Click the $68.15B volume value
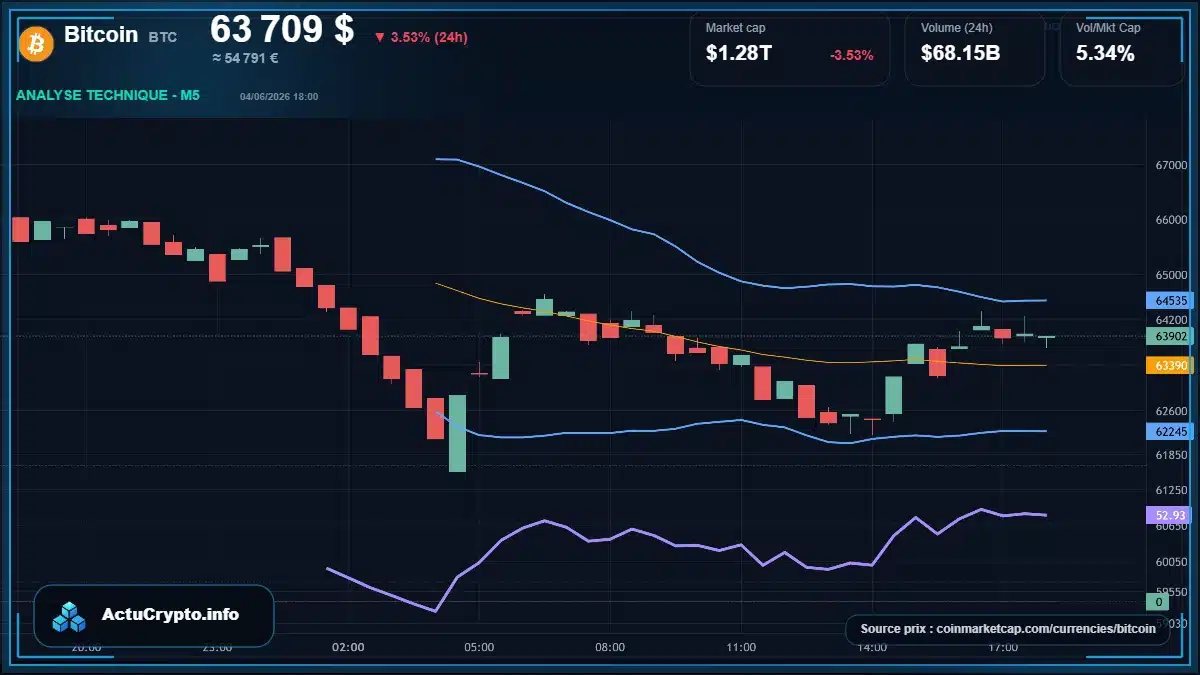The height and width of the screenshot is (675, 1200). 961,54
